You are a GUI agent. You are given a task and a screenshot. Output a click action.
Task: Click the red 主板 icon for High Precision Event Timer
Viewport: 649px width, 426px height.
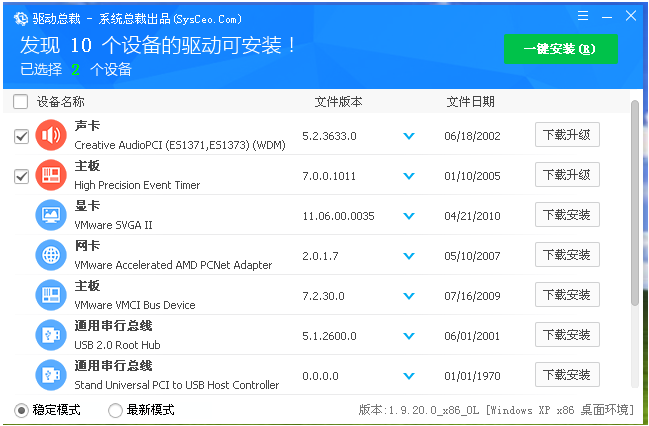[x=51, y=175]
